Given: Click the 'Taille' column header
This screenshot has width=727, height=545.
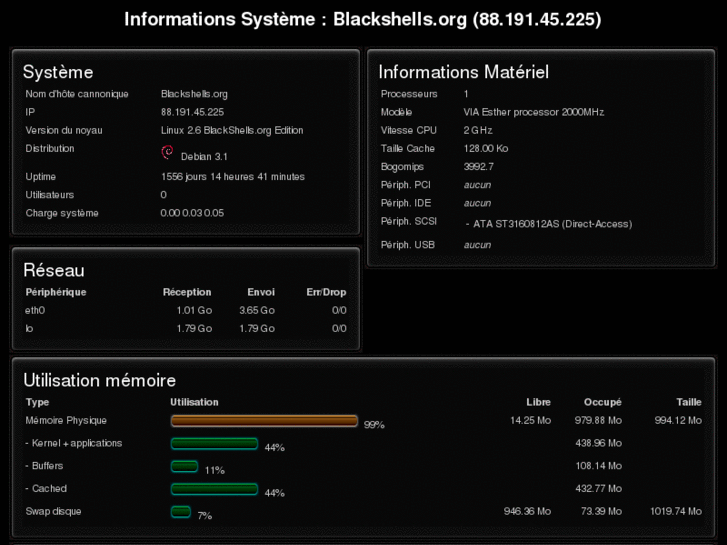Looking at the screenshot, I should pyautogui.click(x=689, y=402).
